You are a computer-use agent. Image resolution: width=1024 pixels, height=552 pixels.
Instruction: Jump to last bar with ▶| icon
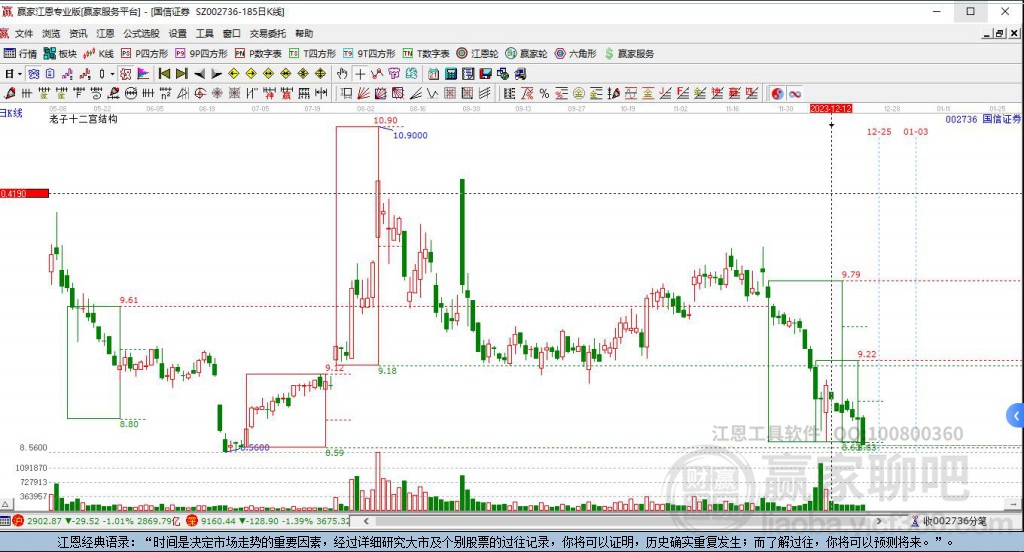[x=182, y=74]
